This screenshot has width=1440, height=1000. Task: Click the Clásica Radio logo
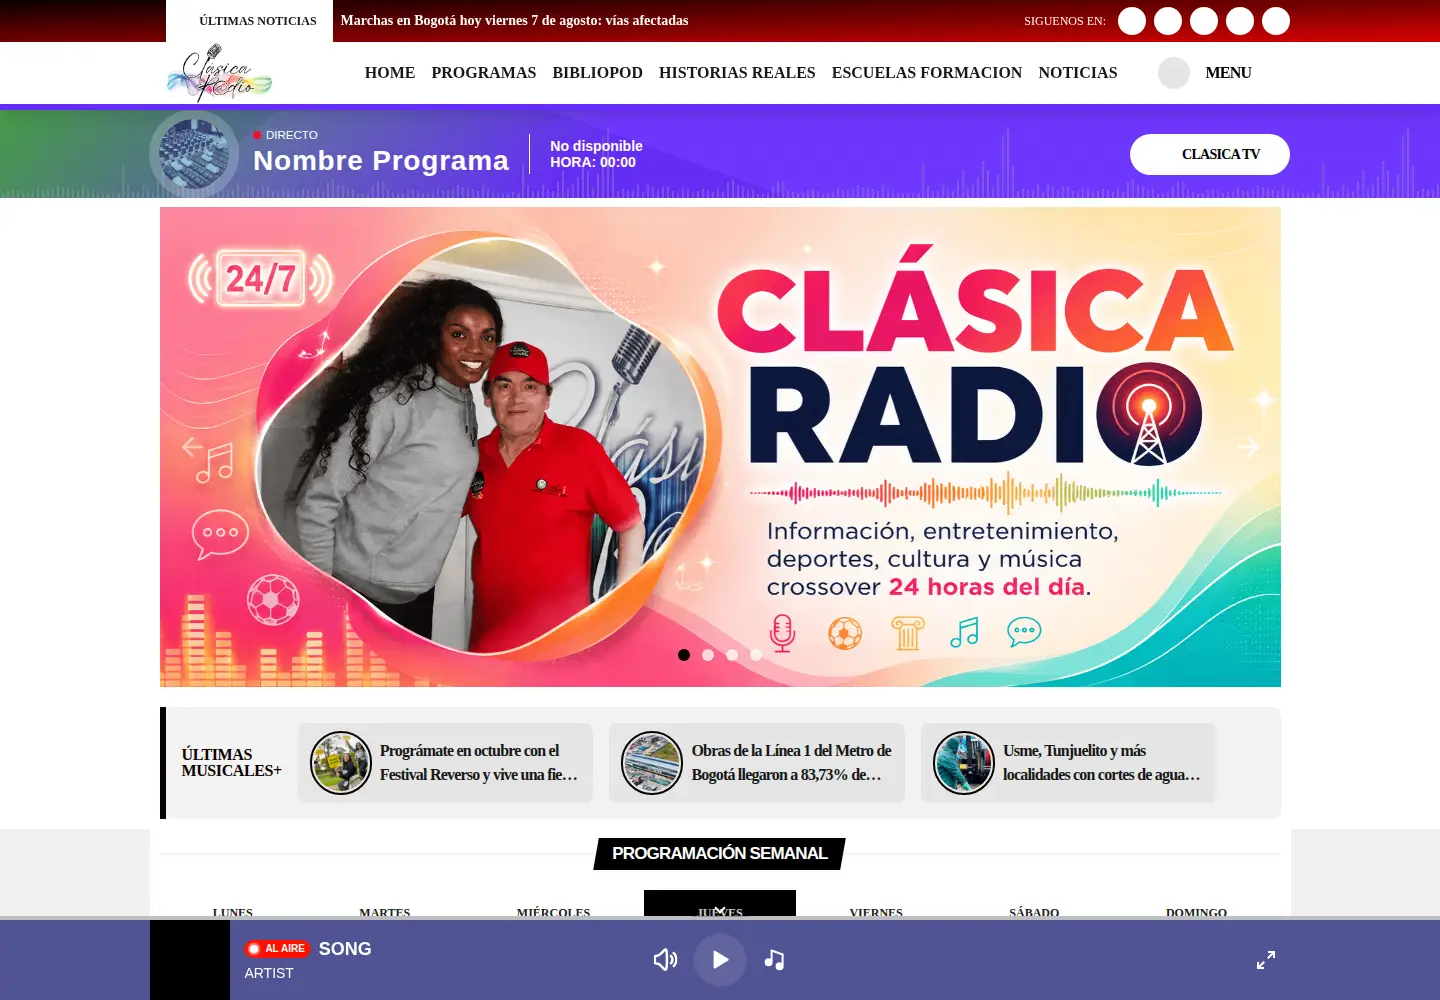coord(219,73)
